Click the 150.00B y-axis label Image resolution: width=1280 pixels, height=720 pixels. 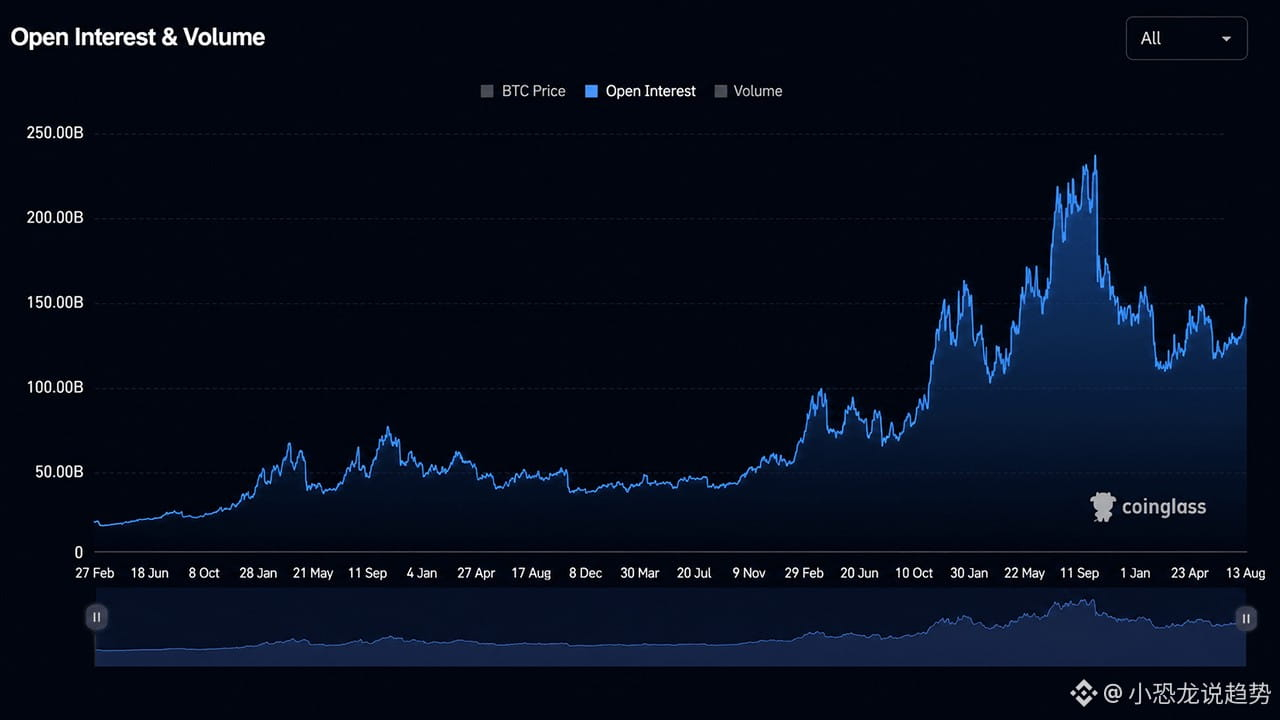click(x=55, y=303)
